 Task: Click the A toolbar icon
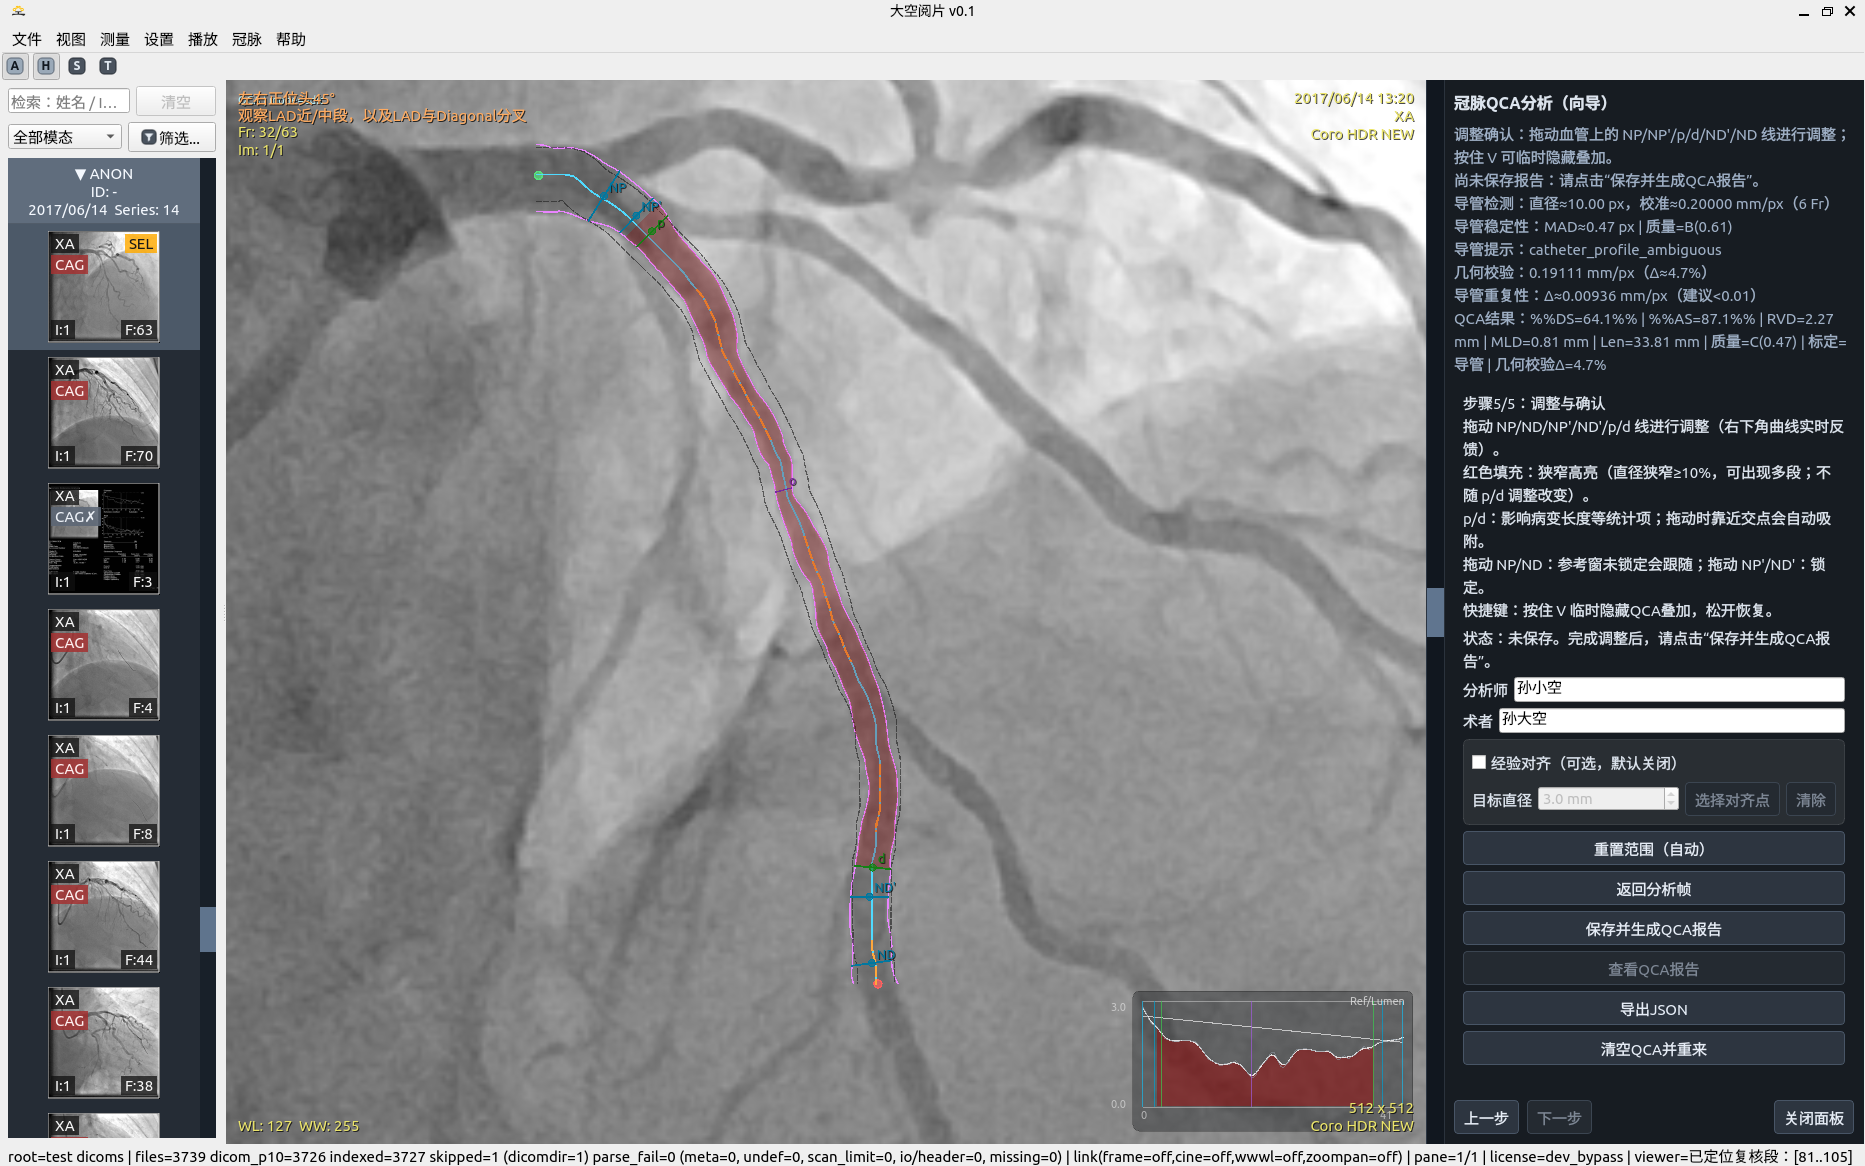pos(15,66)
